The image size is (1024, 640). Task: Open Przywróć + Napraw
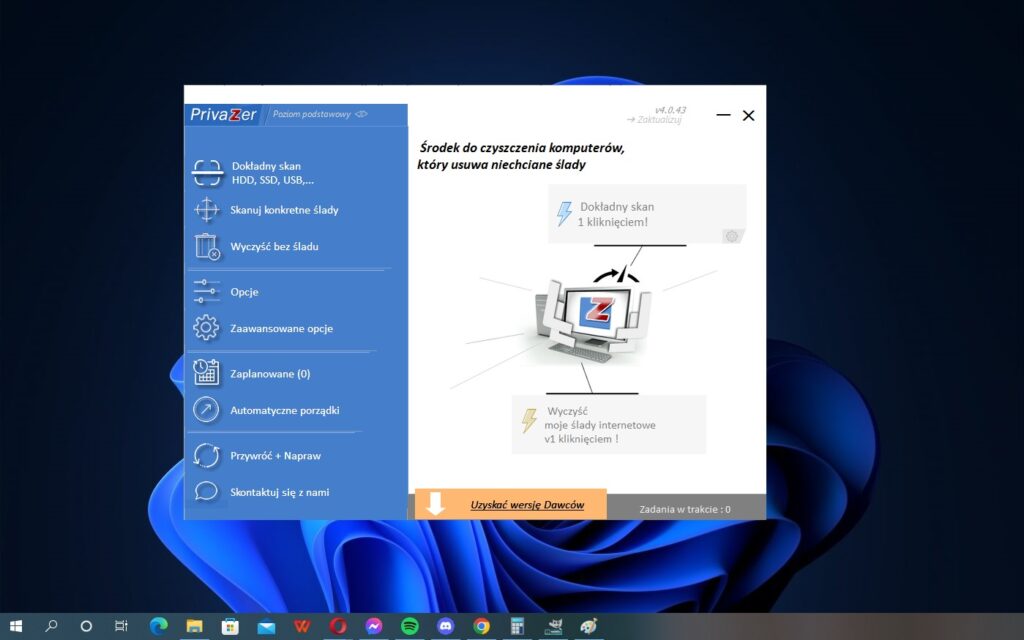click(276, 456)
